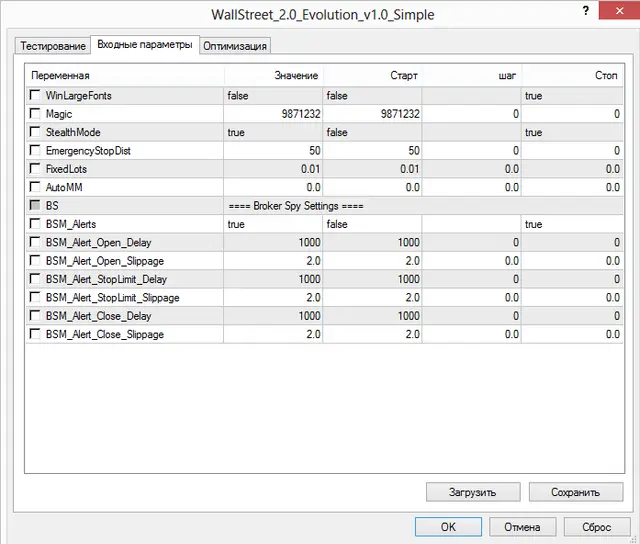Viewport: 640px width, 544px height.
Task: Check the BSM_Alert_Open_Delay checkbox
Action: coord(35,242)
